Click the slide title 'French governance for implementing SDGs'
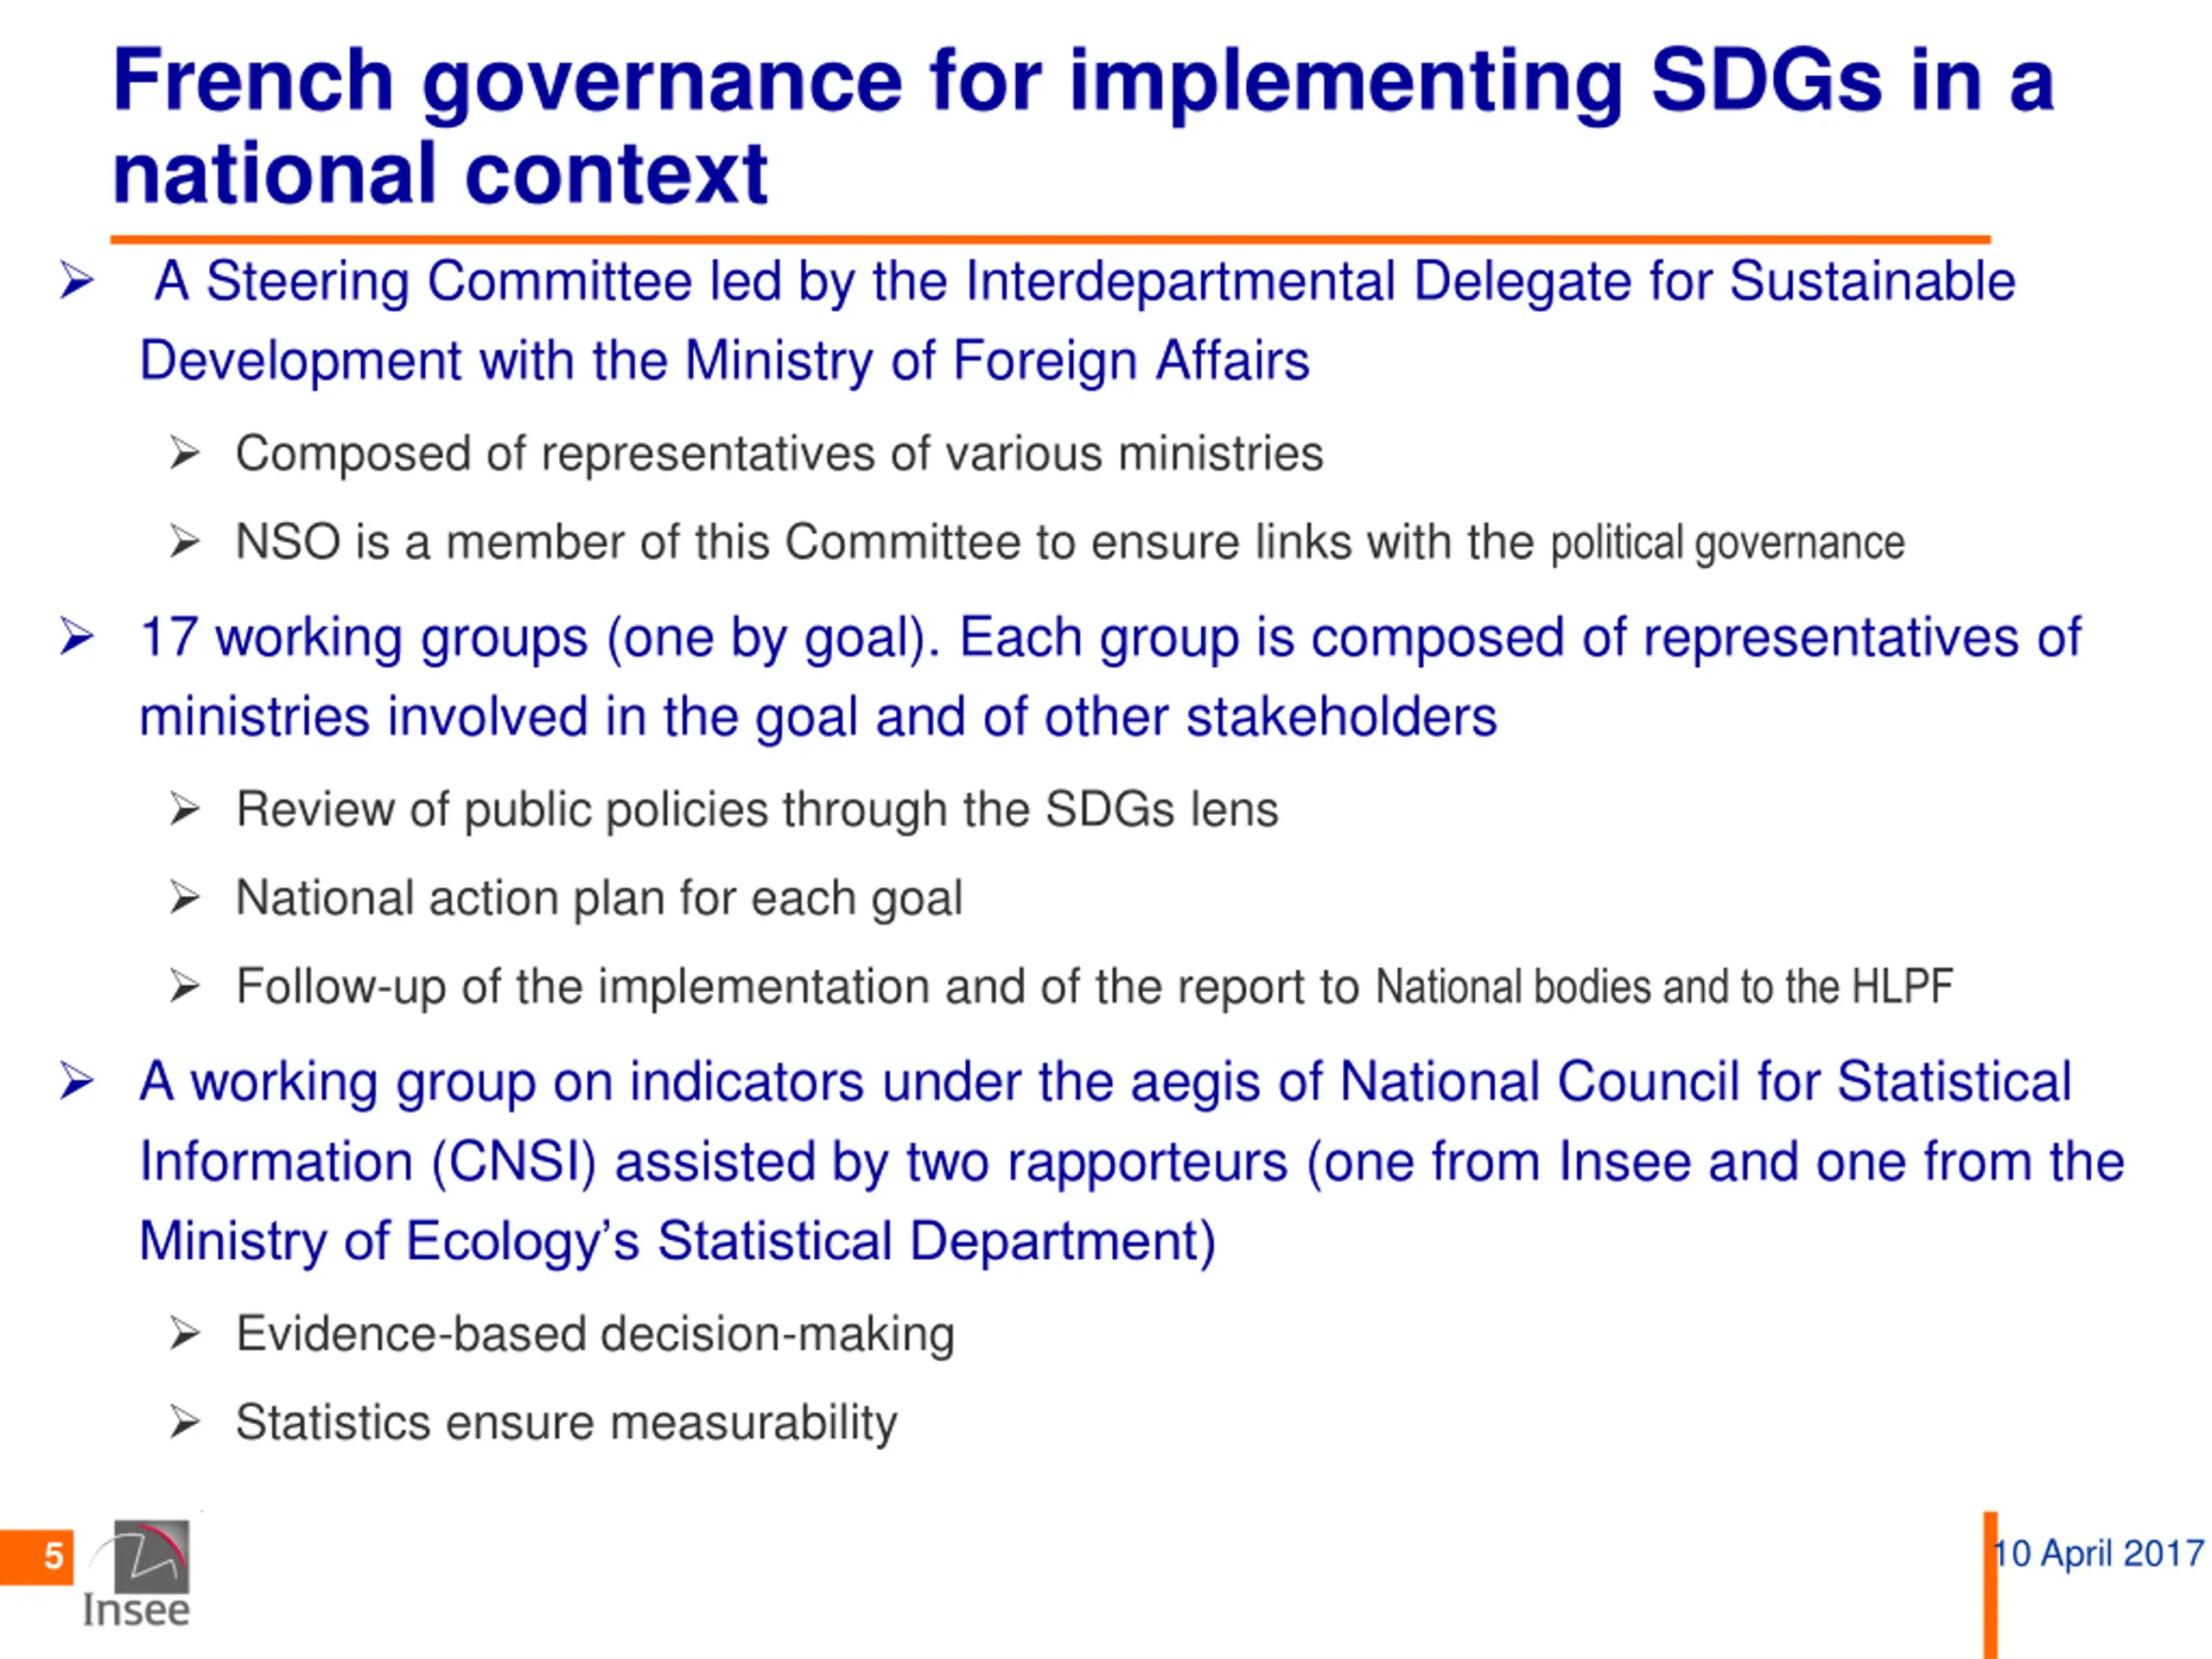The image size is (2212, 1659). click(1083, 126)
